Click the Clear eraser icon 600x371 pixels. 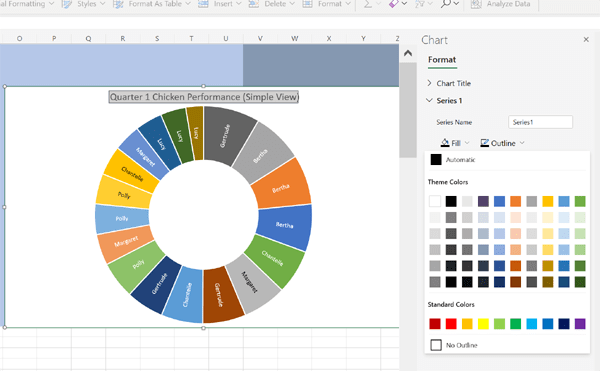(393, 4)
